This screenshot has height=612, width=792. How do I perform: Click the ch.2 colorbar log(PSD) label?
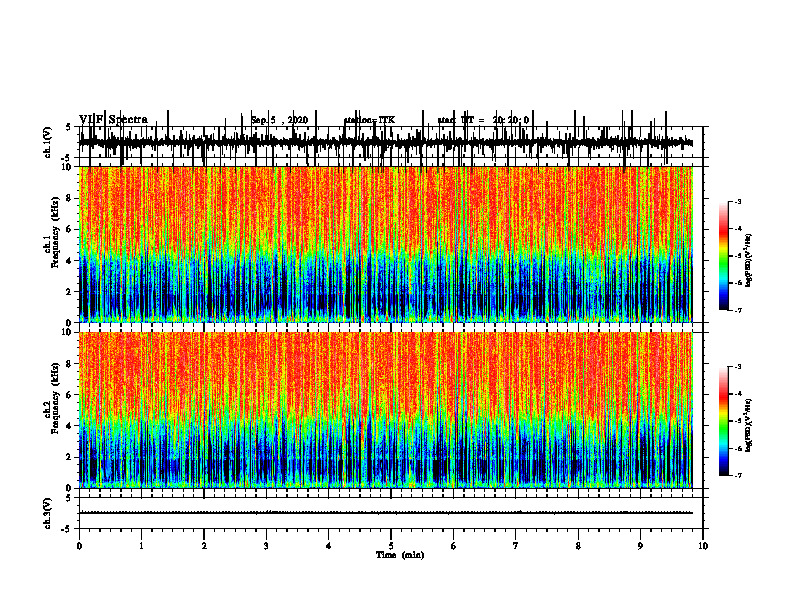[x=749, y=425]
